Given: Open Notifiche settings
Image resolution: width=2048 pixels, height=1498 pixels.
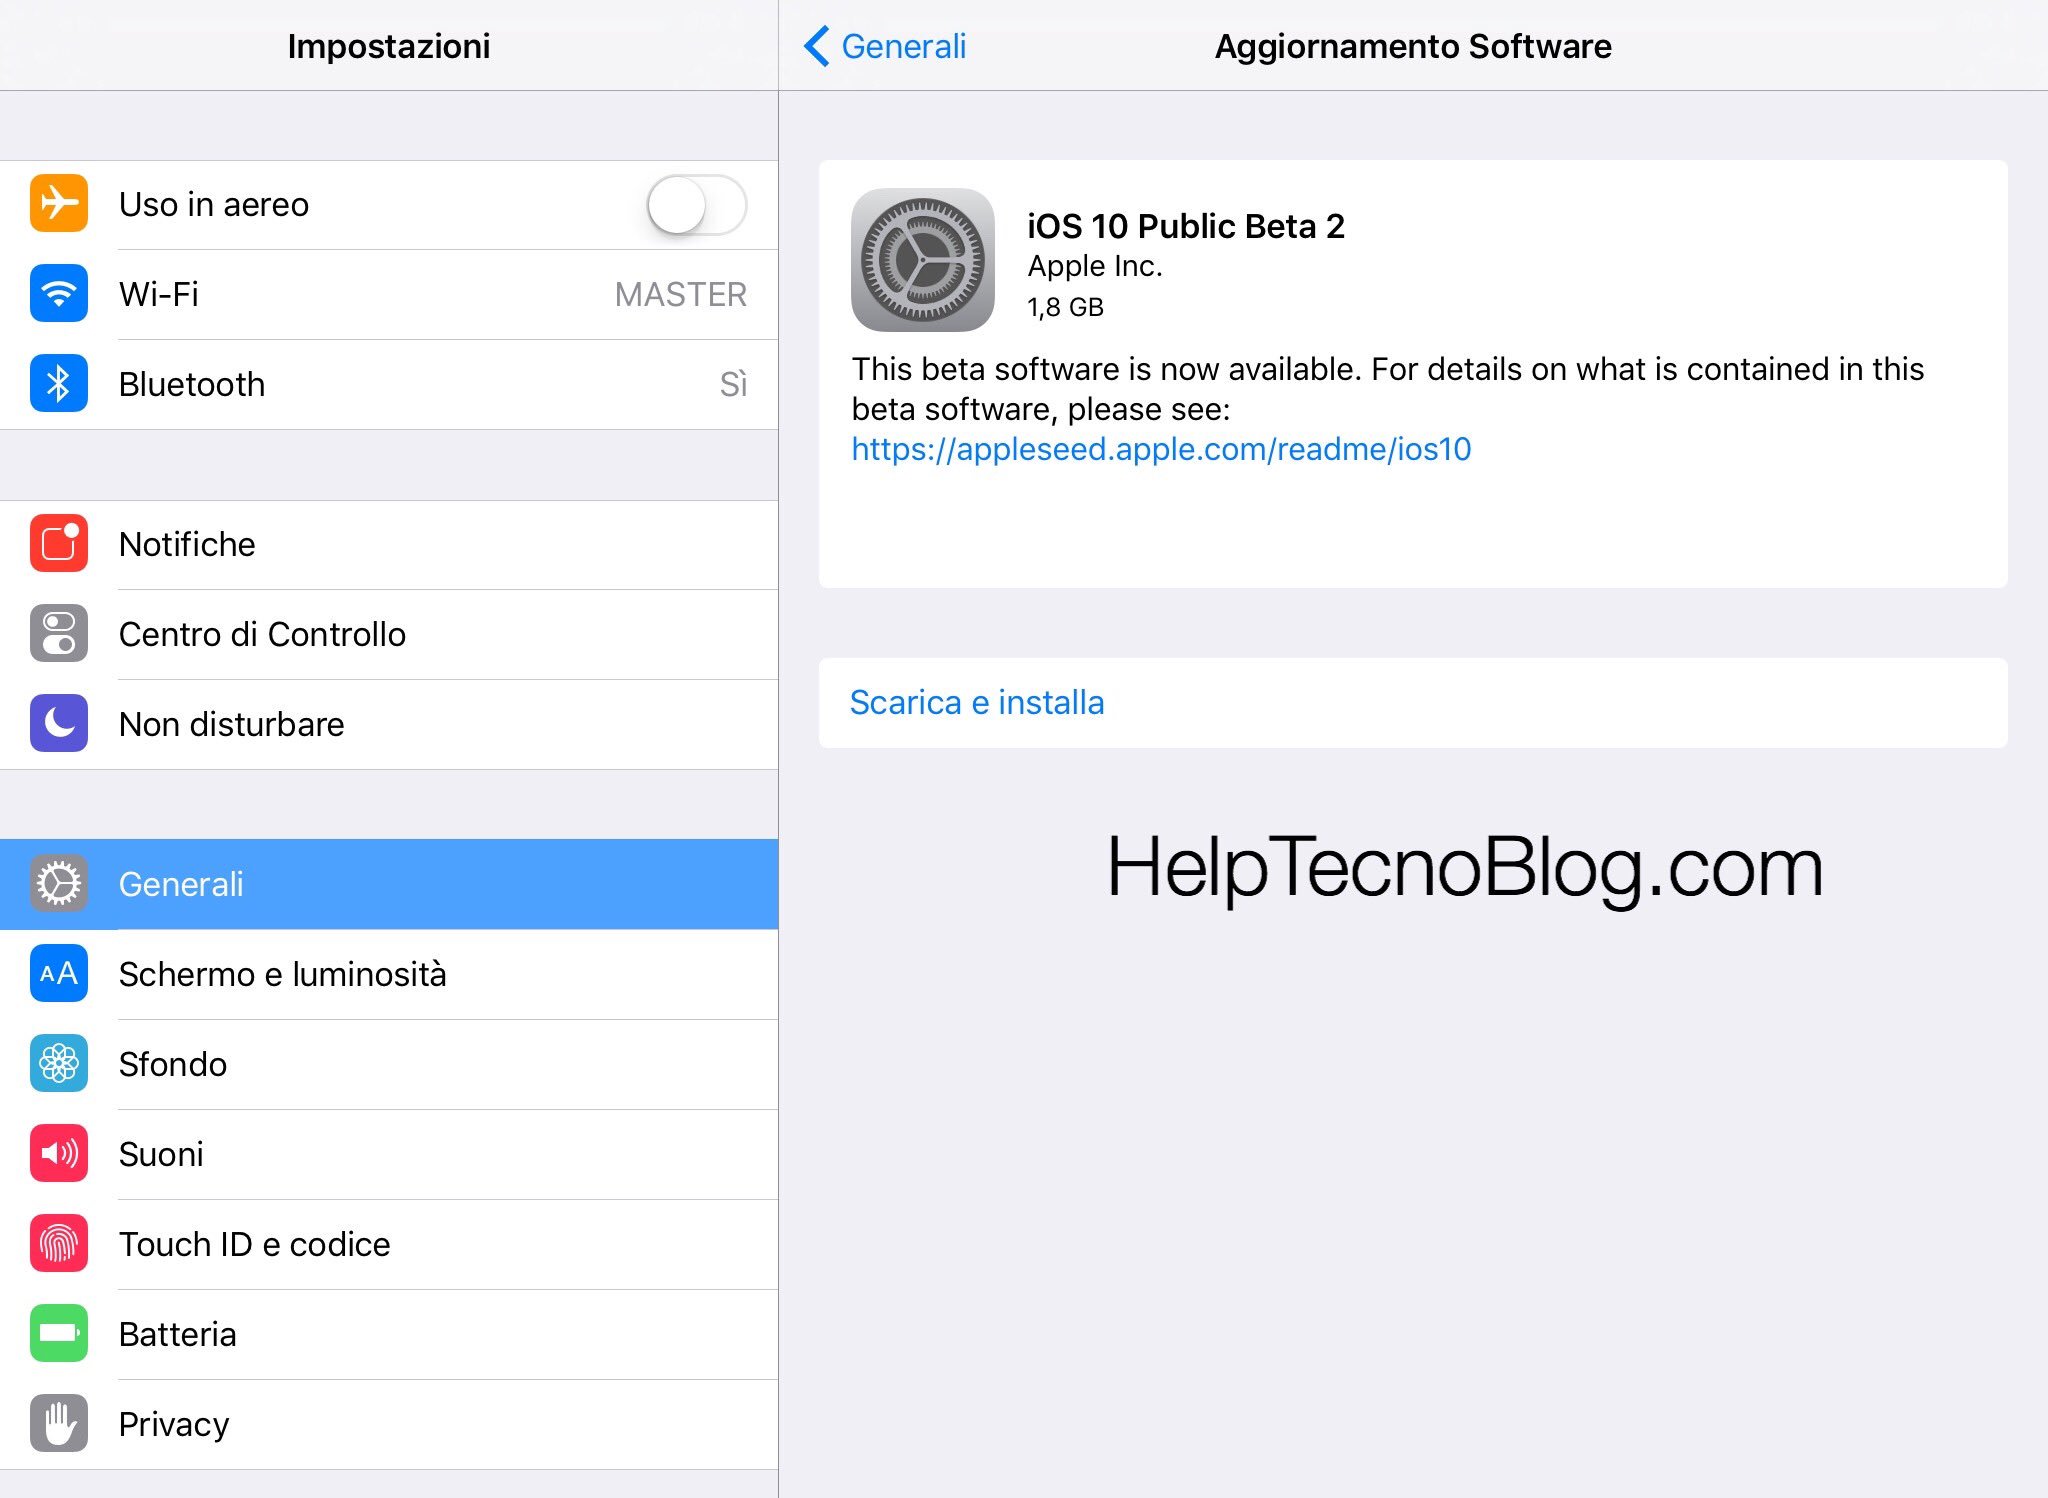Looking at the screenshot, I should tap(389, 544).
